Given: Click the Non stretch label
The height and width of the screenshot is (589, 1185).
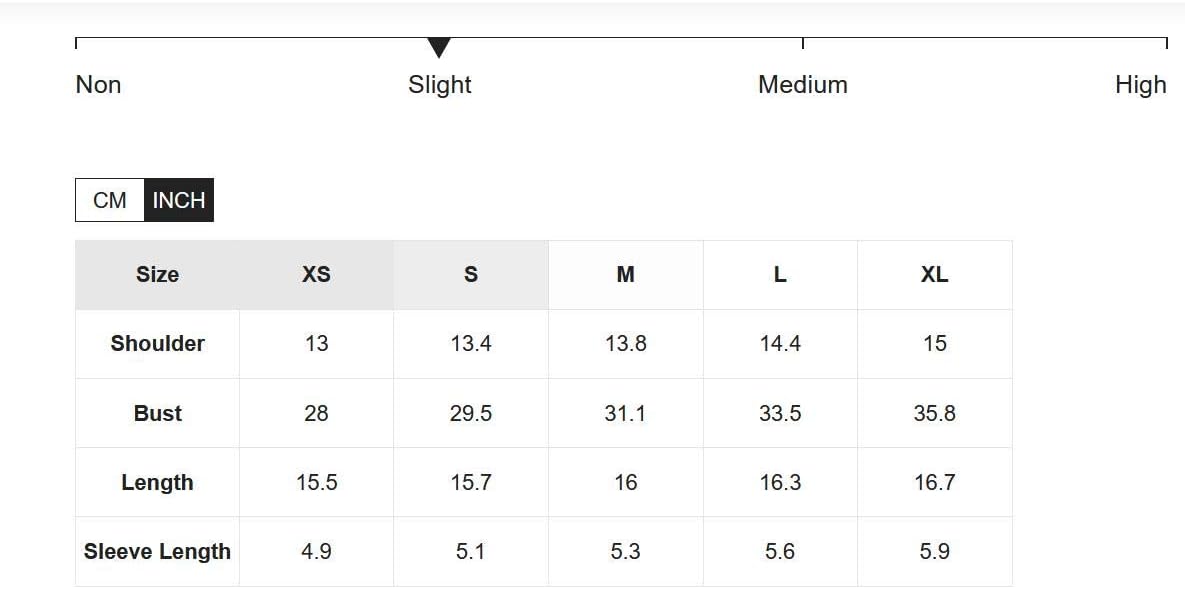Looking at the screenshot, I should 98,84.
